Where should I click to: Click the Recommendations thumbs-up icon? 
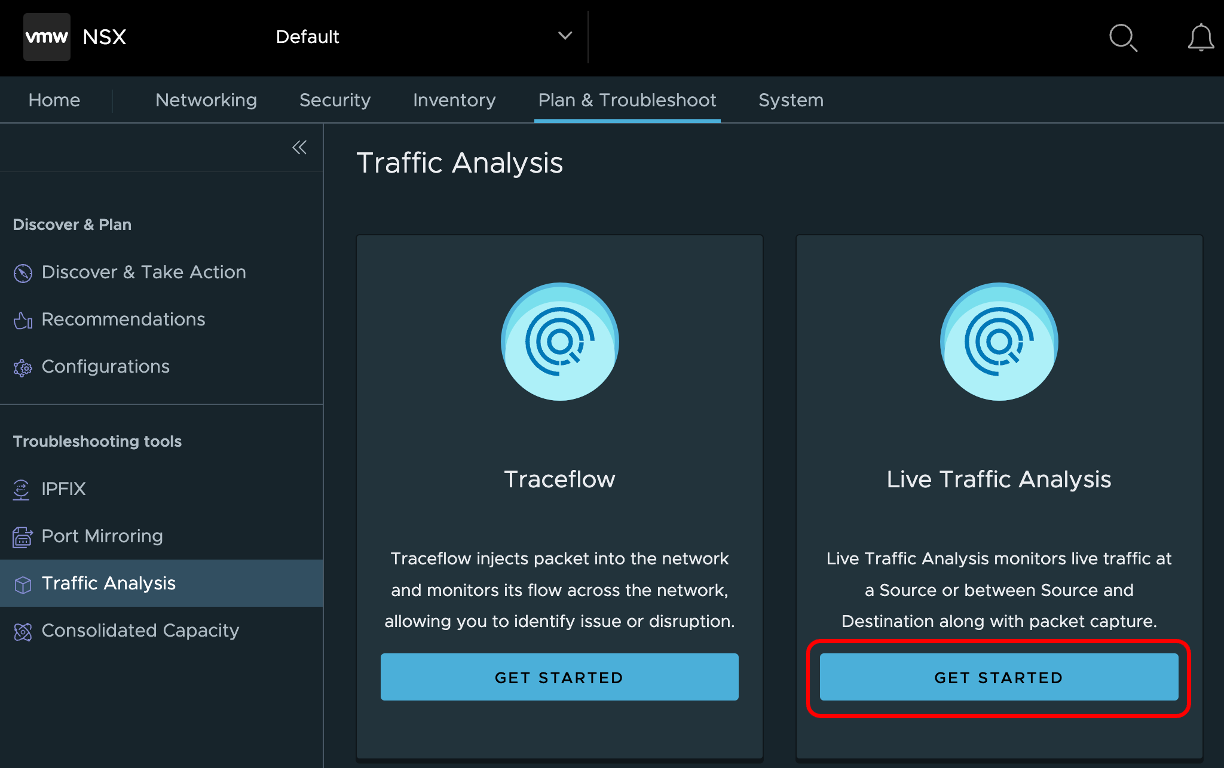coord(22,320)
